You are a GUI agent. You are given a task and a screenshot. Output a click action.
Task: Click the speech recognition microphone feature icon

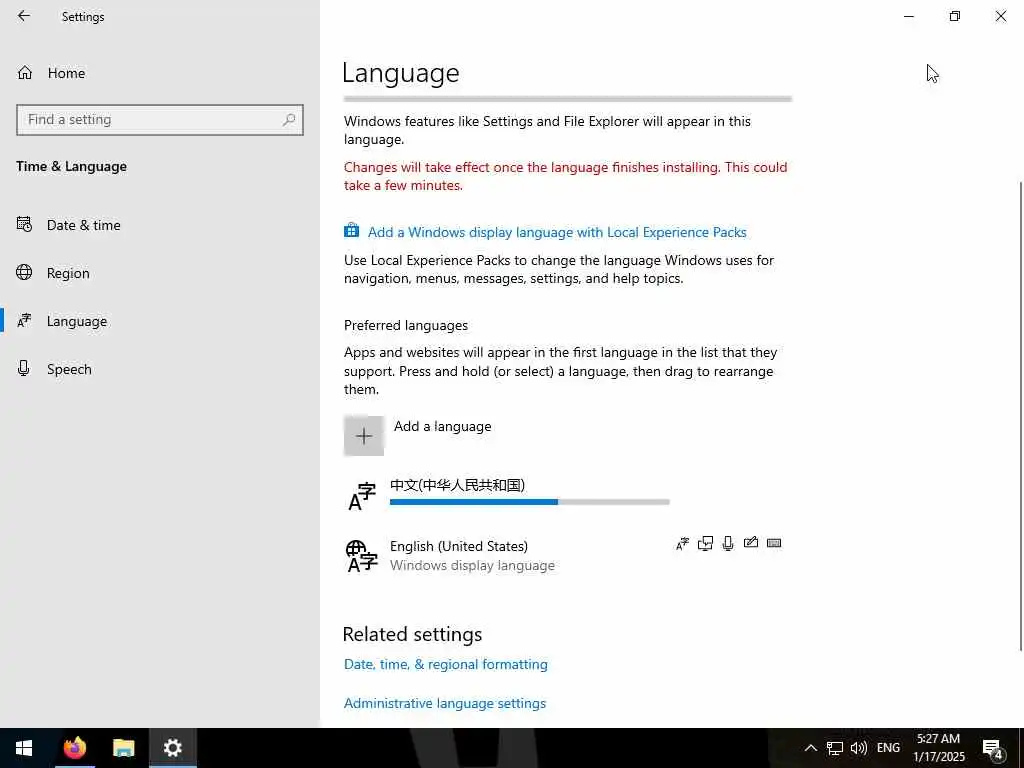point(728,543)
